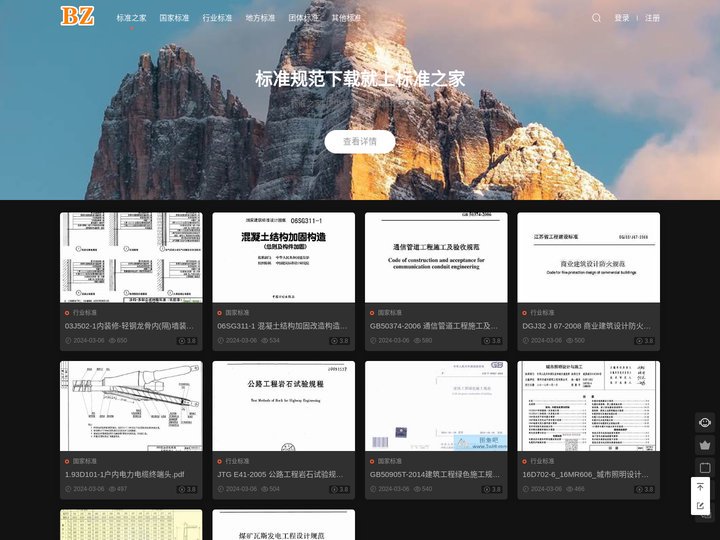Jump back to top with the arrow icon
Screen dimensions: 720x540
(700, 487)
